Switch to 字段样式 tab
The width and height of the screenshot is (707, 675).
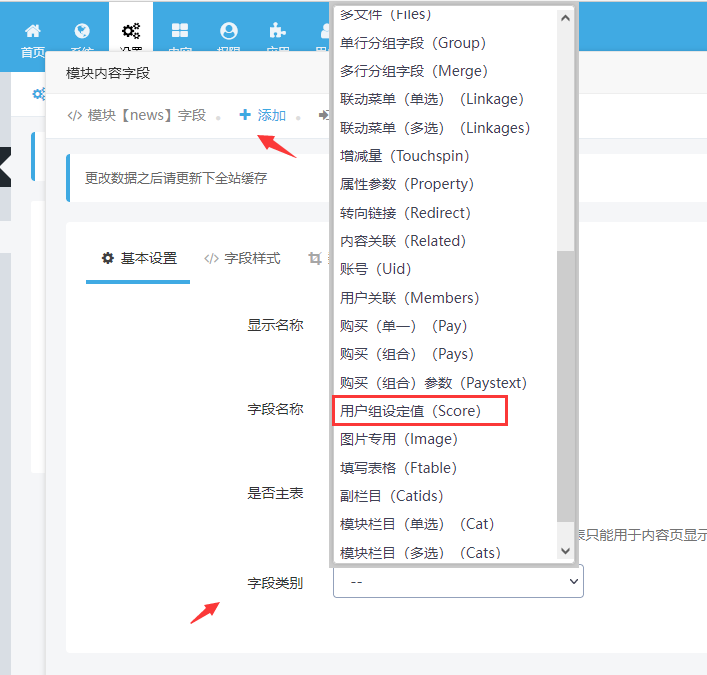(x=242, y=258)
